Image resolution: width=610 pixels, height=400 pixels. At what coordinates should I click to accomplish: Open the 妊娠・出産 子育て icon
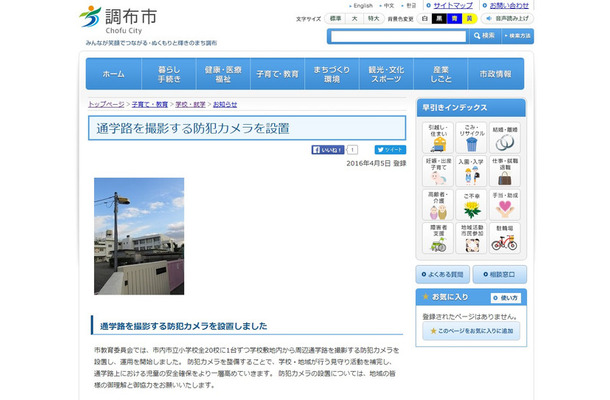pos(437,171)
